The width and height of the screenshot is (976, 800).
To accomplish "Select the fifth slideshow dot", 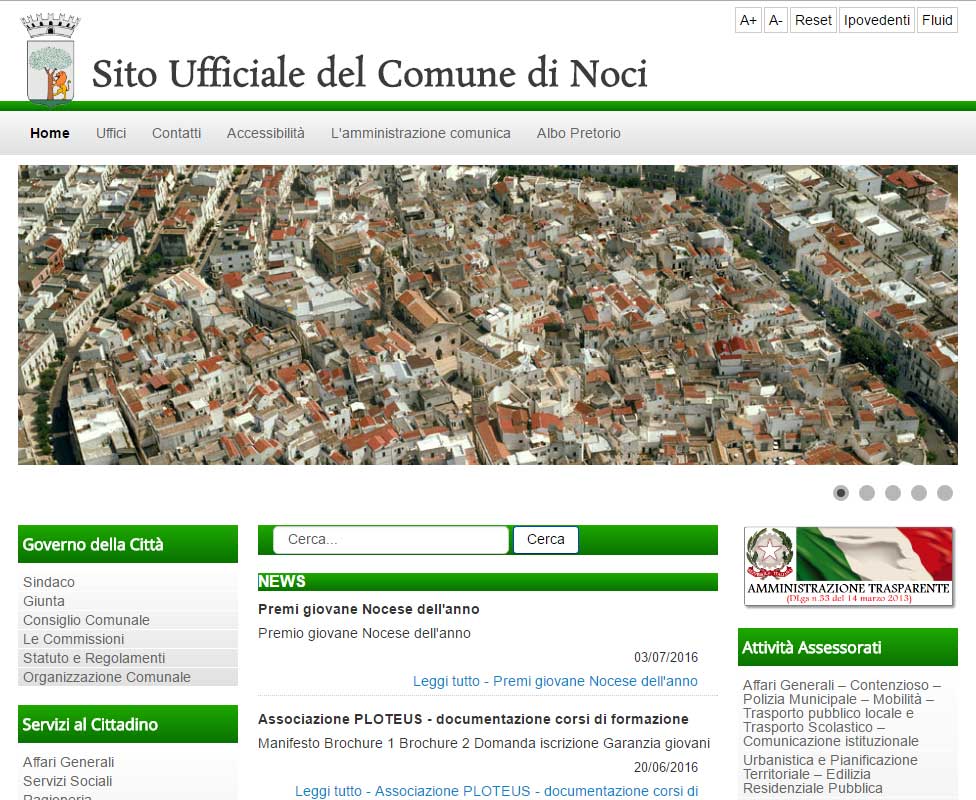I will click(945, 493).
